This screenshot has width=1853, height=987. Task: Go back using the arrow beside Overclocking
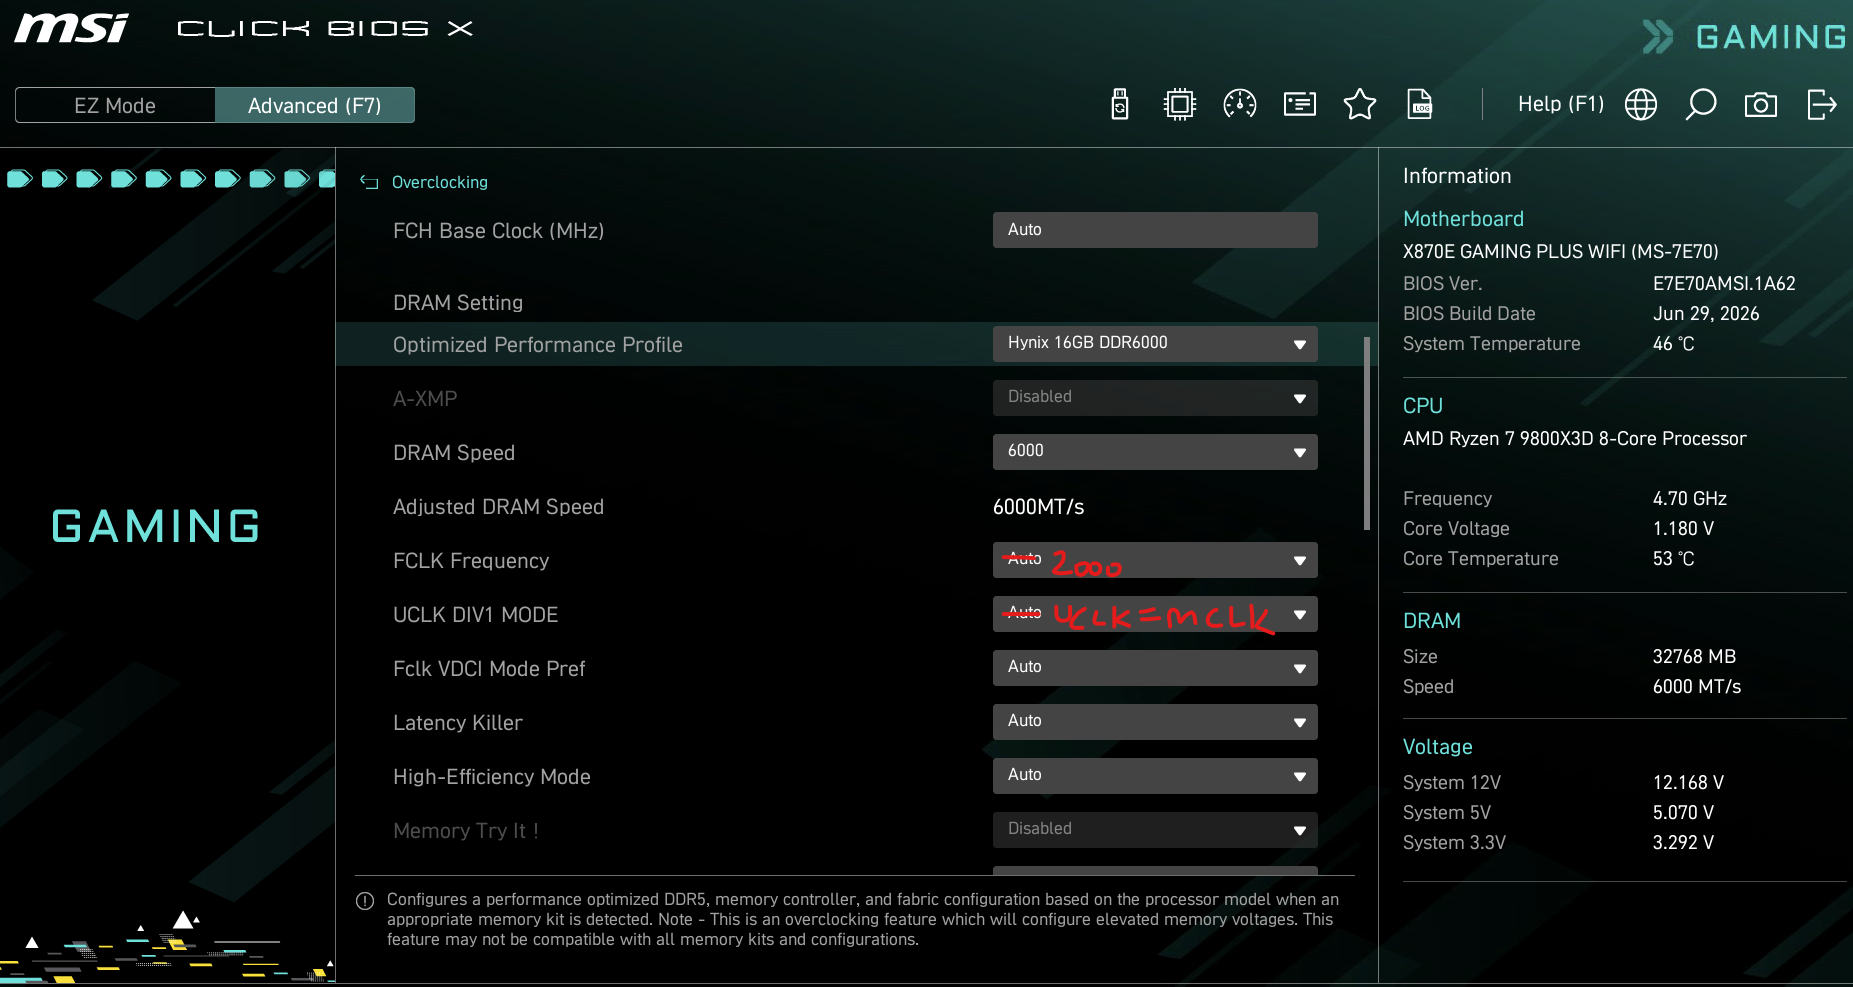click(369, 182)
